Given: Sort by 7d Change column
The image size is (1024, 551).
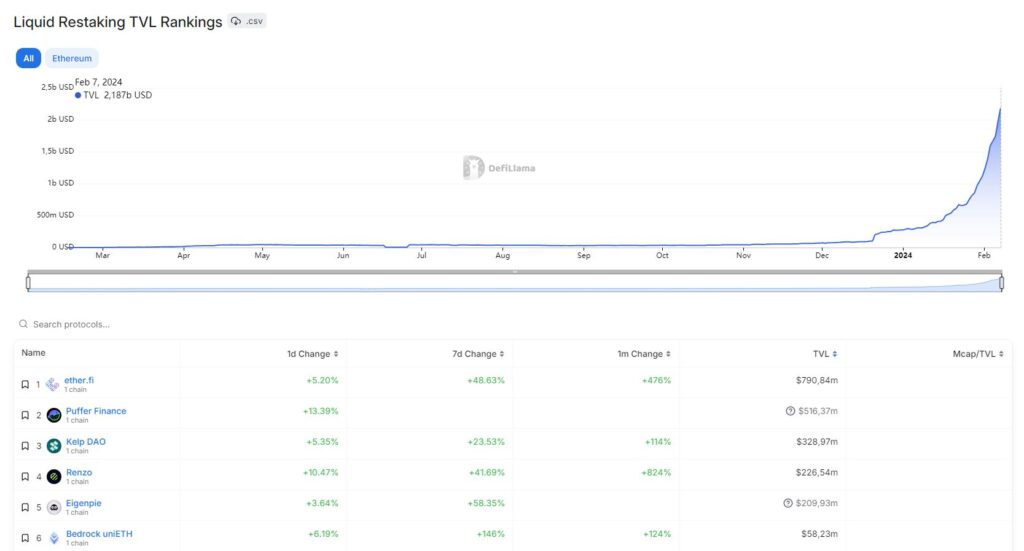Looking at the screenshot, I should (478, 354).
